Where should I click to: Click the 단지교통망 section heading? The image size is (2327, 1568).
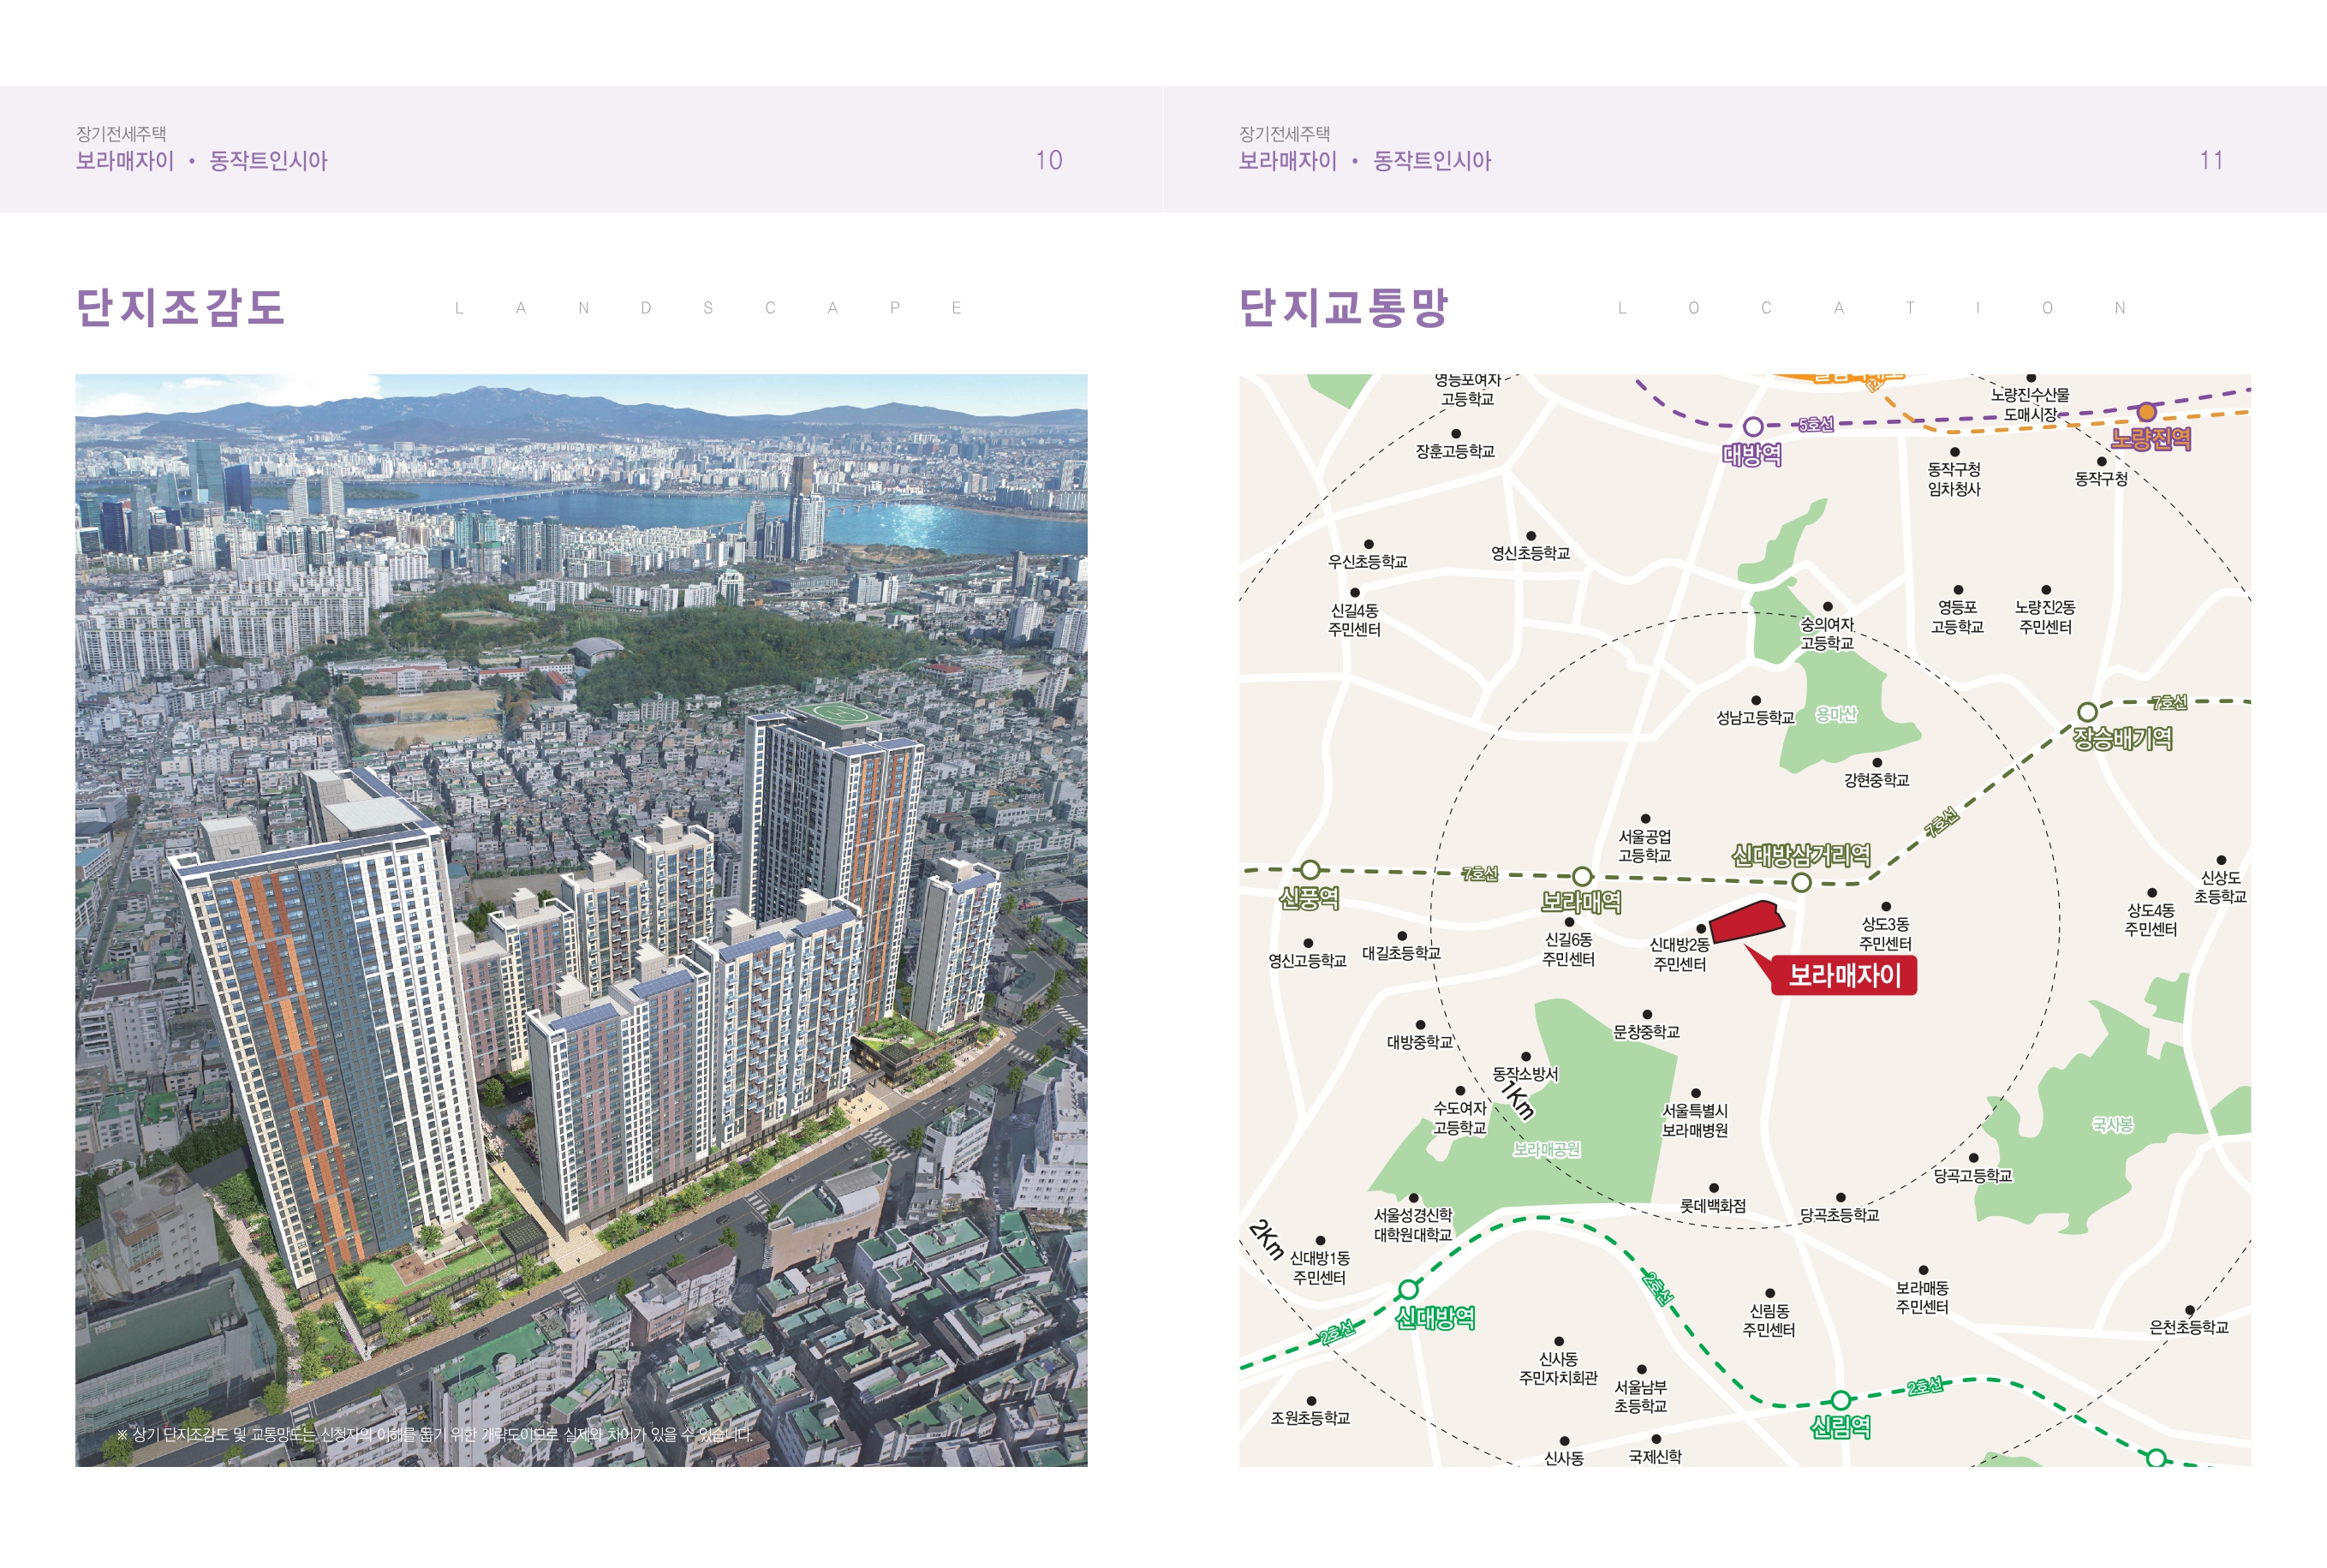[1343, 307]
